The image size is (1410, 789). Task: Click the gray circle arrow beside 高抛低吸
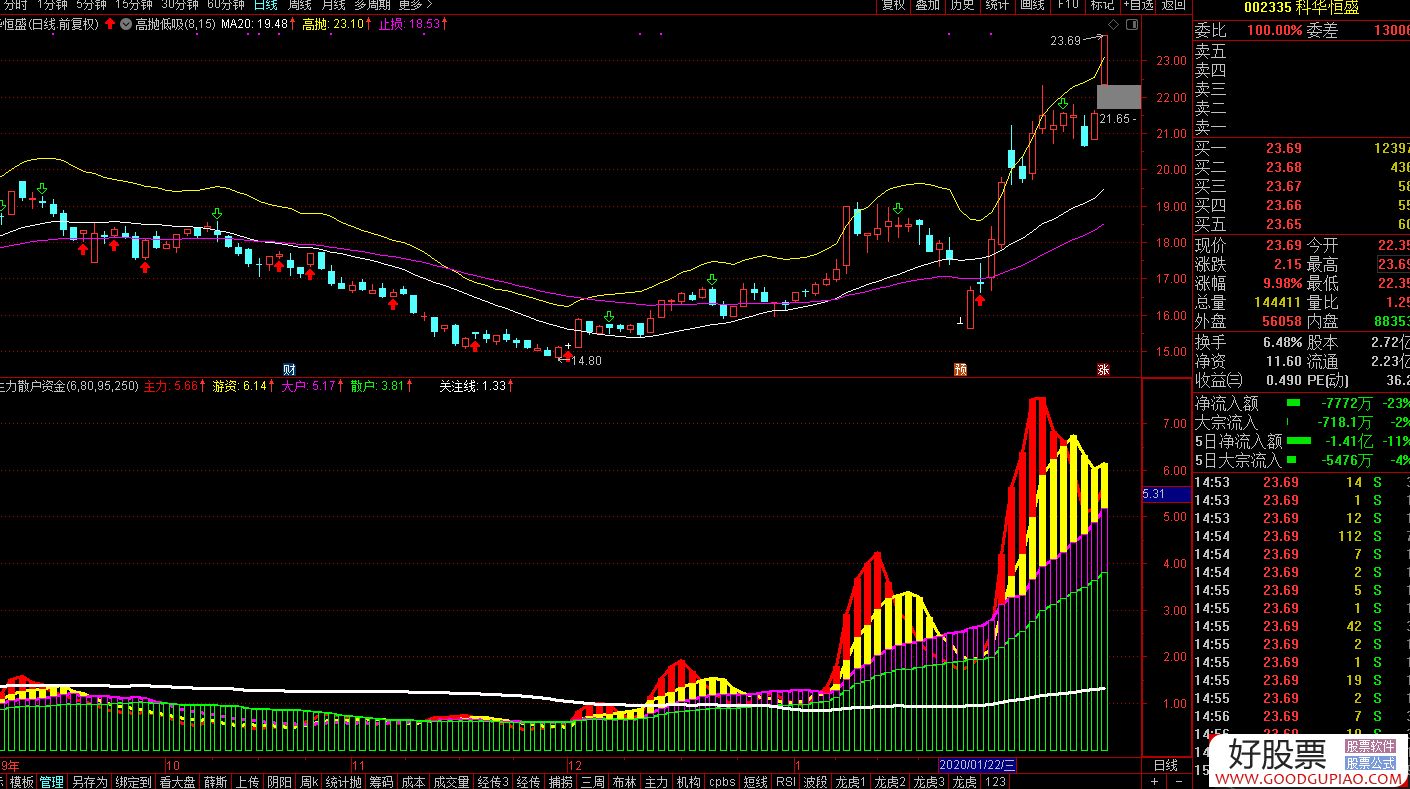click(x=126, y=23)
